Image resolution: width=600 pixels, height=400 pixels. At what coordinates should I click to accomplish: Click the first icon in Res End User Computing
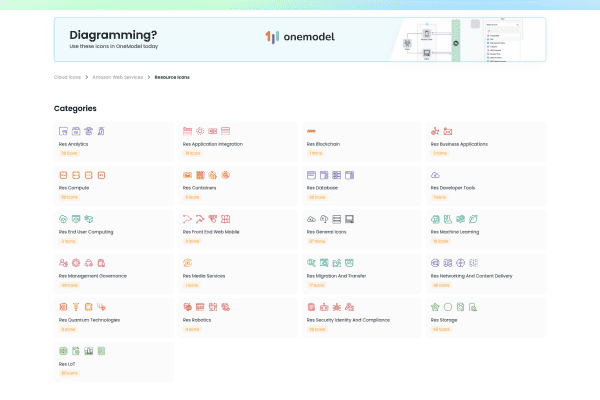(63, 219)
